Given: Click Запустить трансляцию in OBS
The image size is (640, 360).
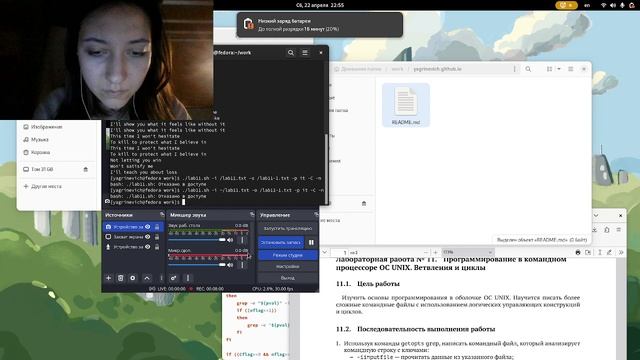Looking at the screenshot, I should point(288,229).
